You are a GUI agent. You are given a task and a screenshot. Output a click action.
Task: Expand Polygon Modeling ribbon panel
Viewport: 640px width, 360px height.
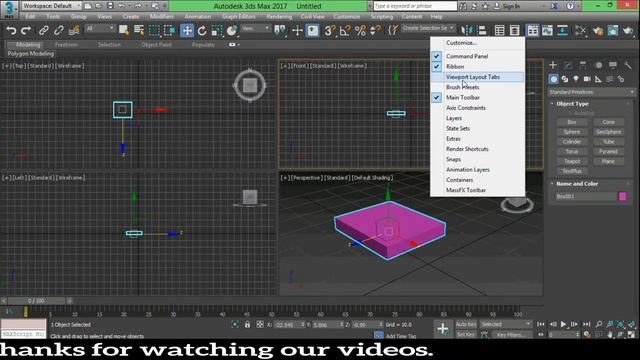click(x=31, y=54)
